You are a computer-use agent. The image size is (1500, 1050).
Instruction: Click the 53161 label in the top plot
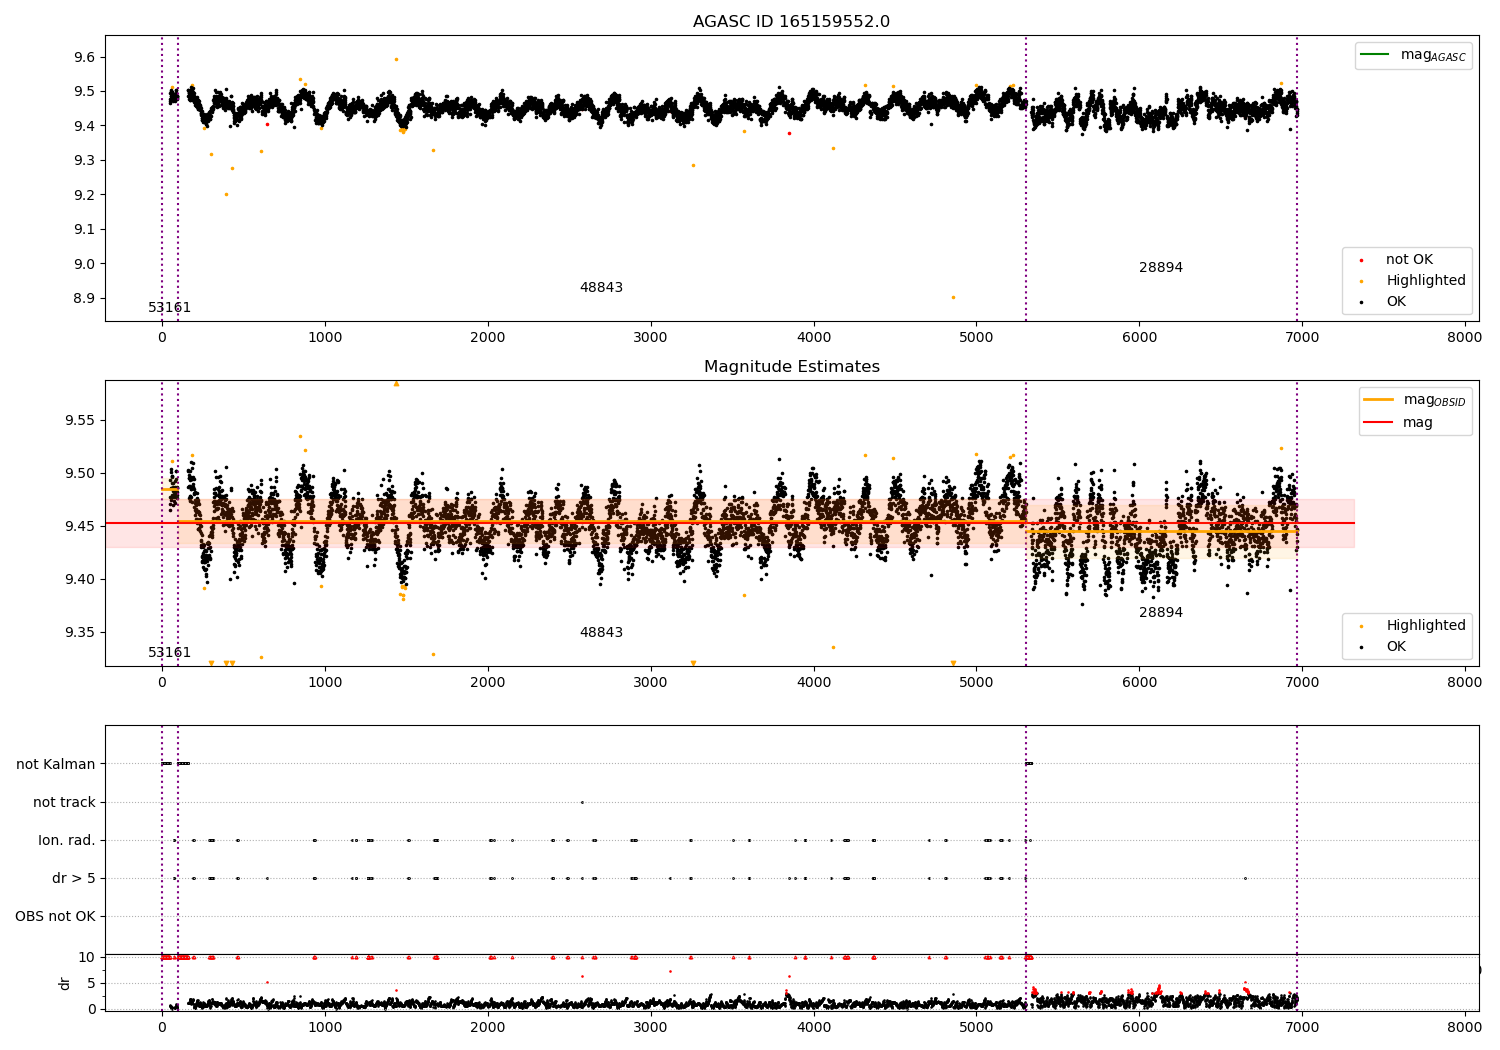click(x=169, y=308)
